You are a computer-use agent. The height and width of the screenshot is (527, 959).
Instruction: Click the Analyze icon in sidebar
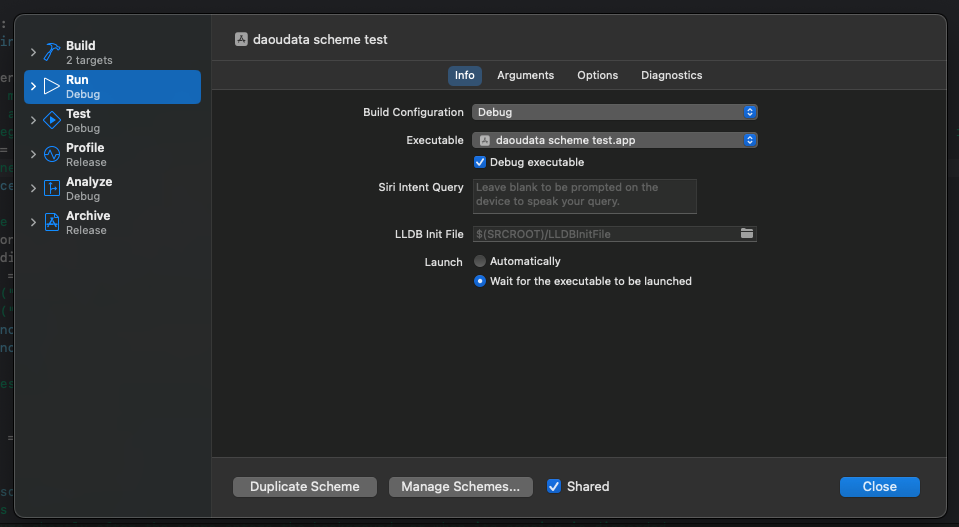tap(51, 188)
